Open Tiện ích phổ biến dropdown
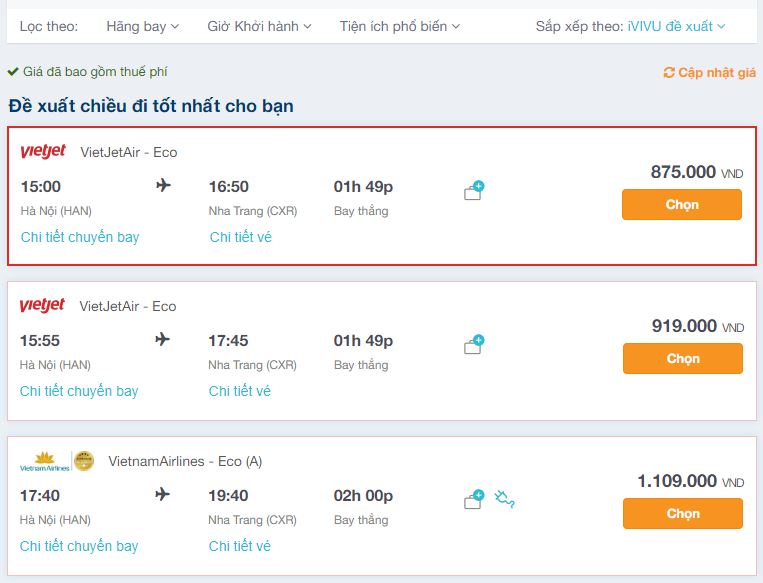The image size is (763, 583). click(x=400, y=26)
